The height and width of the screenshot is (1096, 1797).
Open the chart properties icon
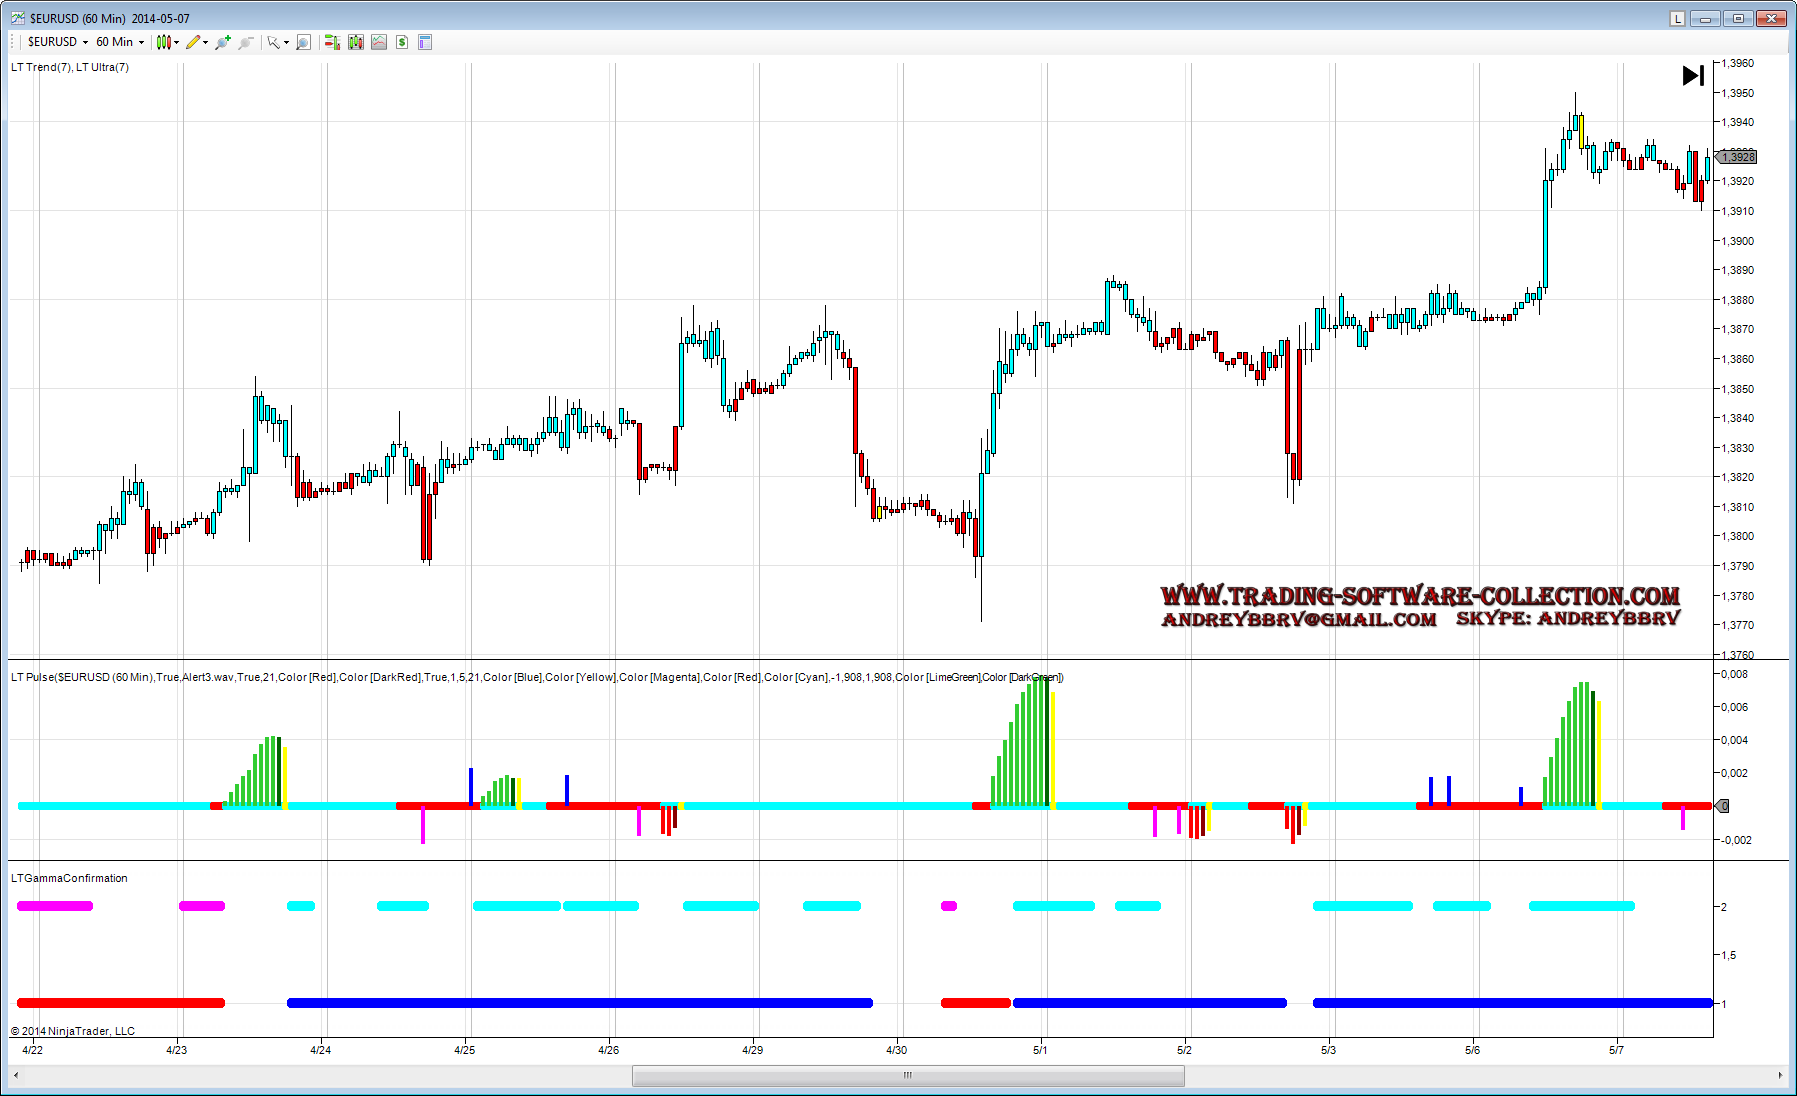[x=425, y=42]
